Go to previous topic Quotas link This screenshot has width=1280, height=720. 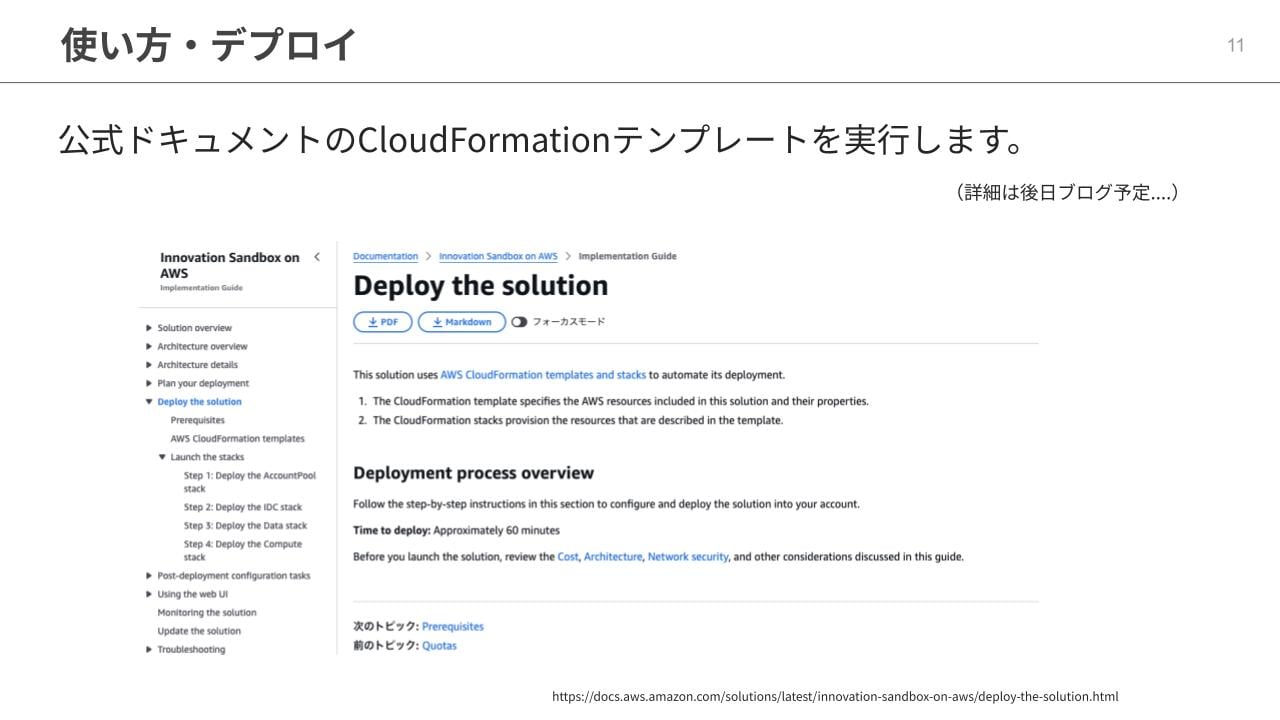439,646
